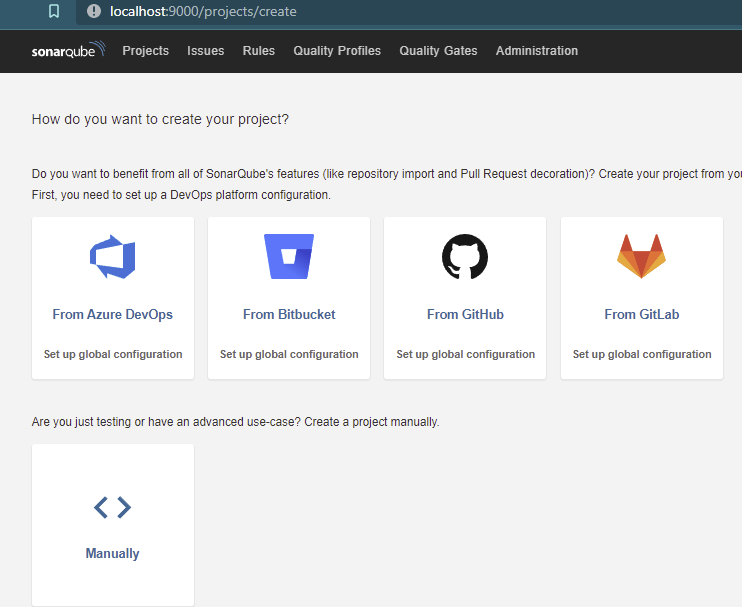Set up global configuration for Azure DevOps

coord(113,354)
